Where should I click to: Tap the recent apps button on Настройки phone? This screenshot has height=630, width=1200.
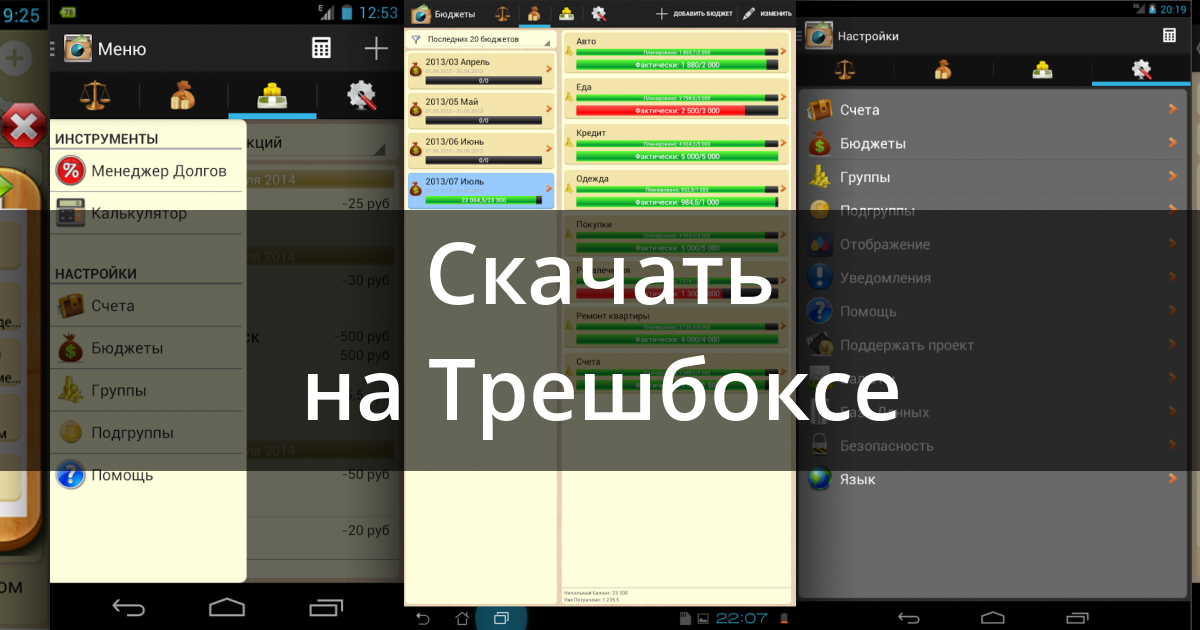click(x=1078, y=616)
